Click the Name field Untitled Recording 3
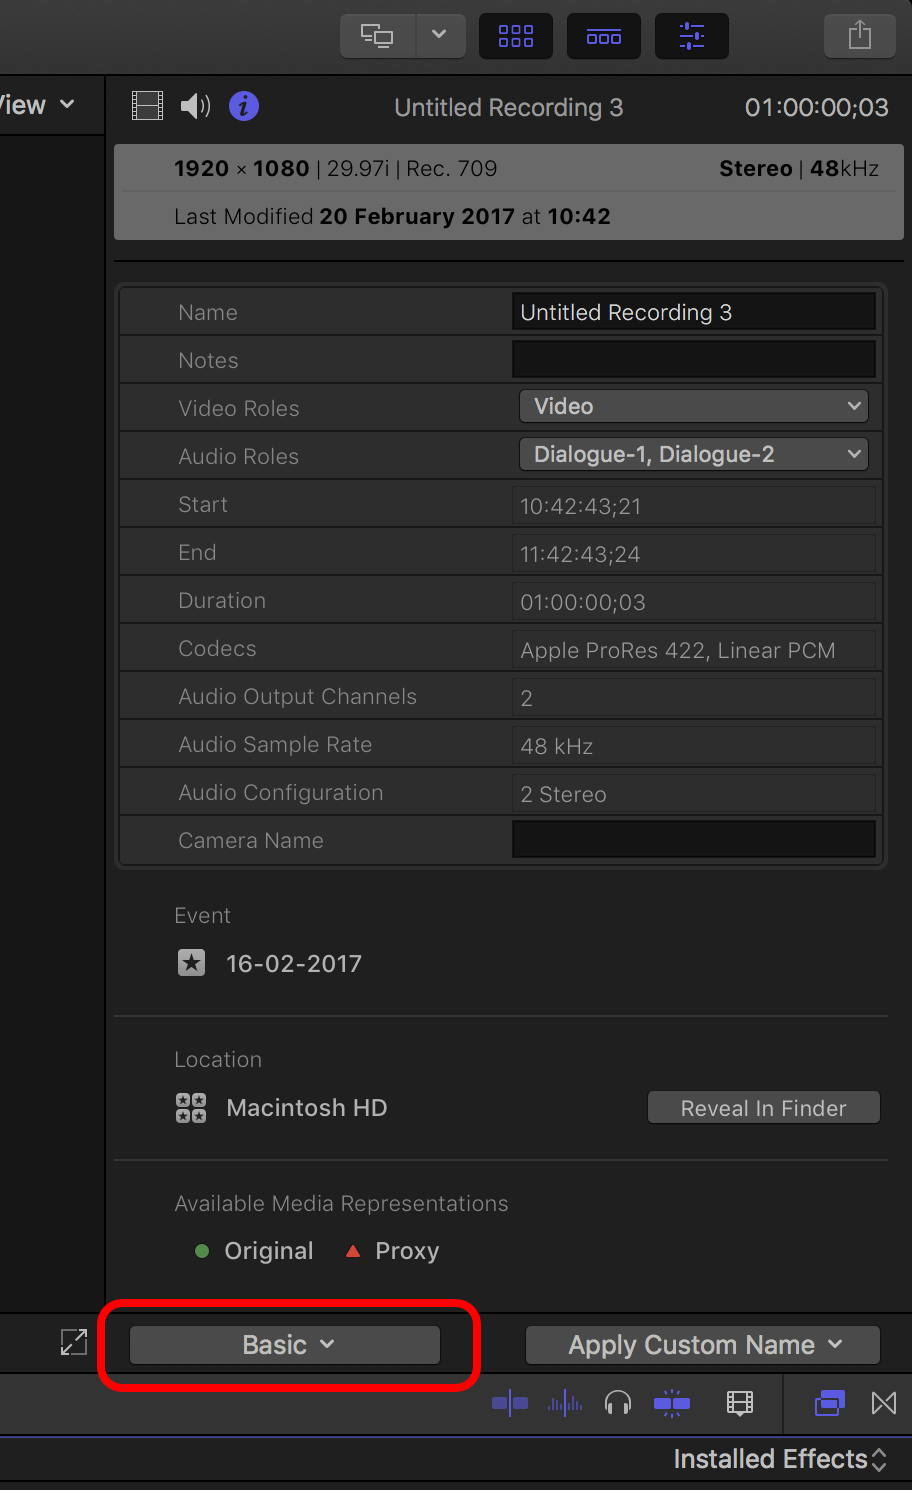The width and height of the screenshot is (912, 1490). click(x=693, y=312)
